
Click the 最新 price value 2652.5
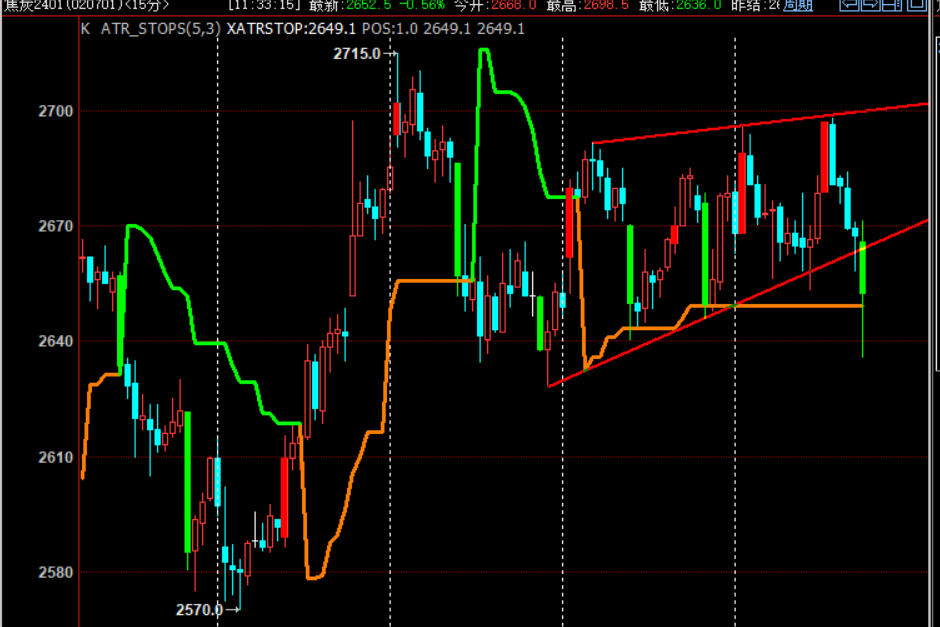[369, 5]
